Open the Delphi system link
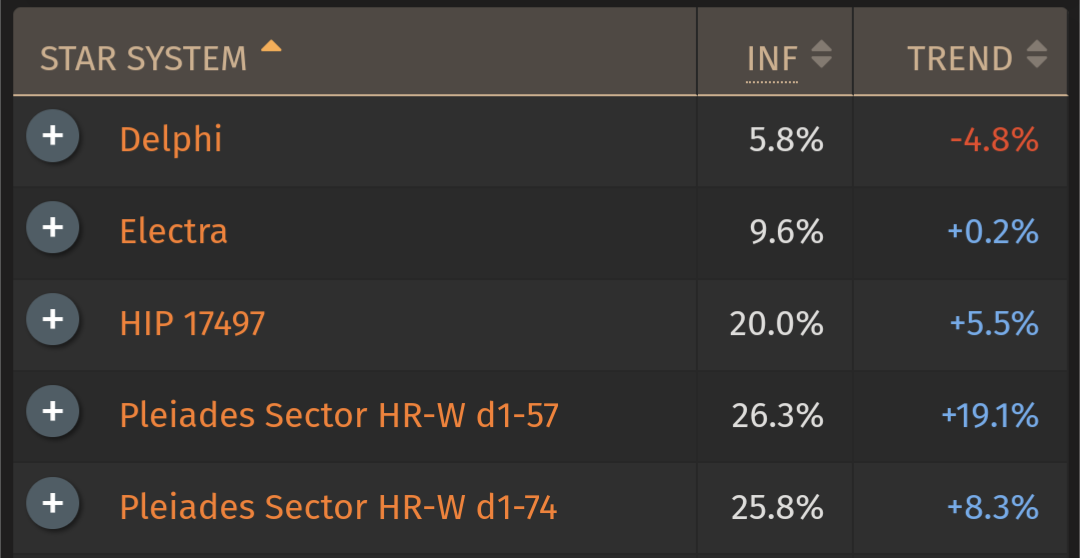The image size is (1080, 558). [171, 140]
